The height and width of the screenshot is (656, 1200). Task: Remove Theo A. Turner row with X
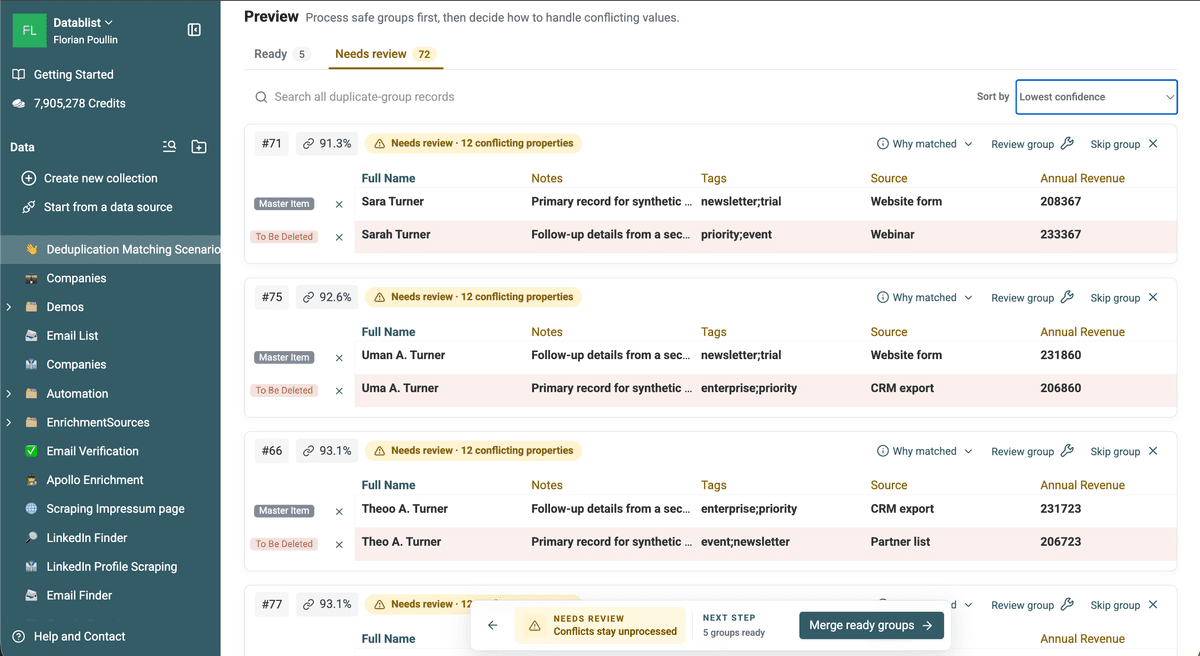[339, 544]
